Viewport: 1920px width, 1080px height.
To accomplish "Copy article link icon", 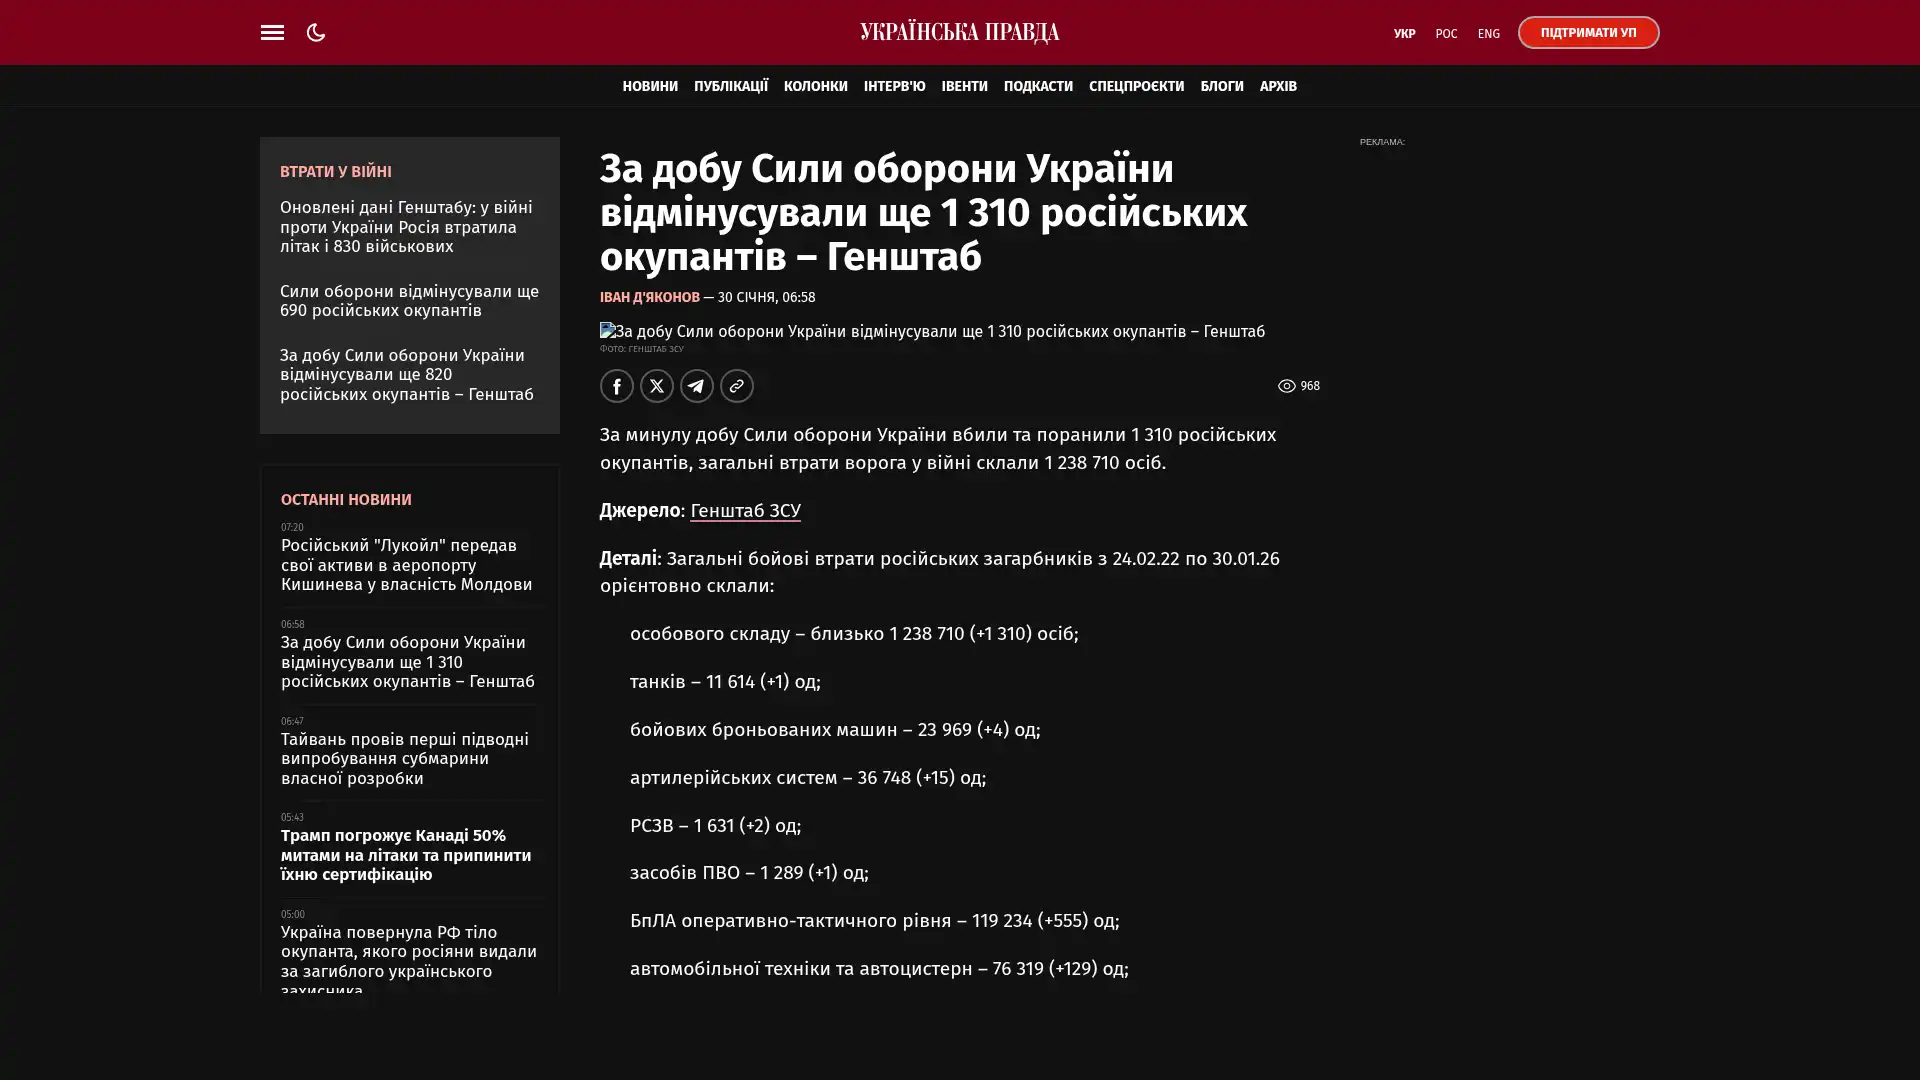I will tap(736, 386).
